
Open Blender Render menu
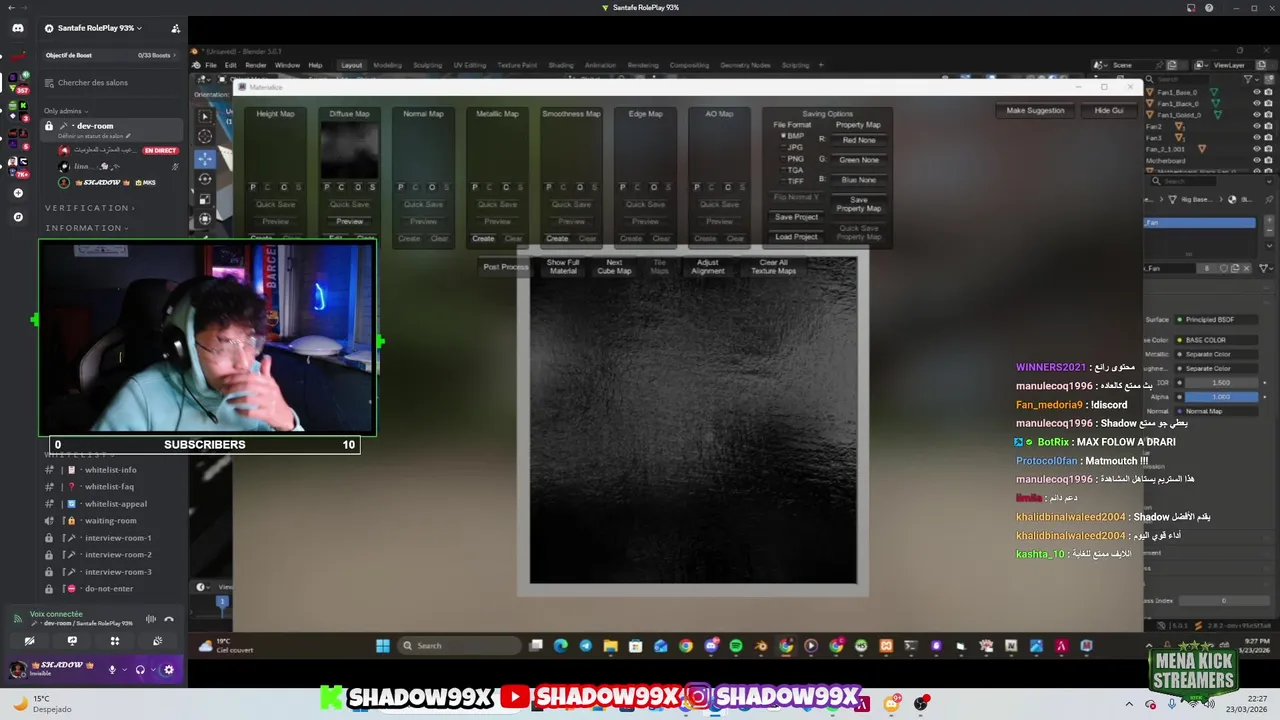pos(256,65)
